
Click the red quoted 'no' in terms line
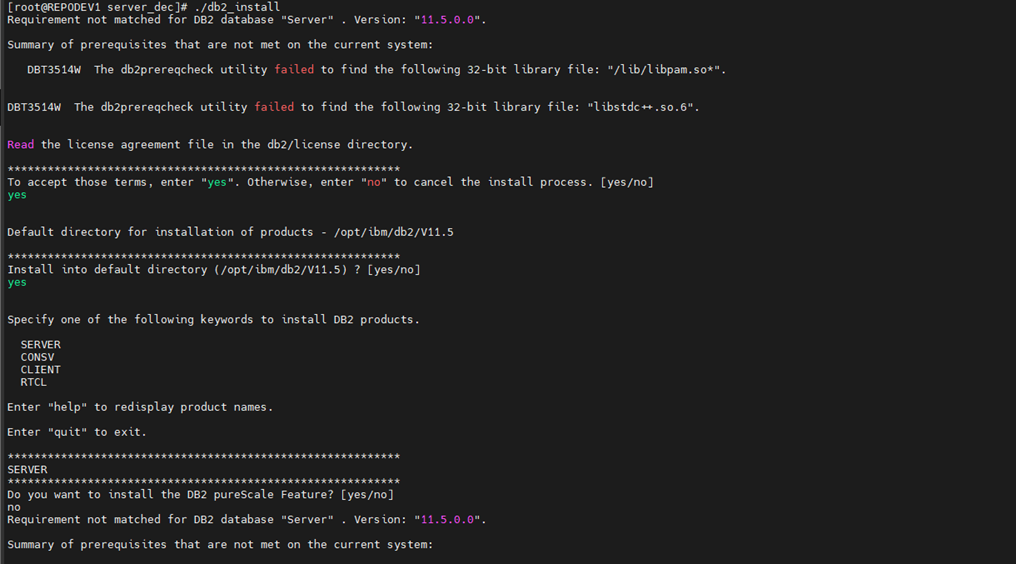tap(374, 182)
